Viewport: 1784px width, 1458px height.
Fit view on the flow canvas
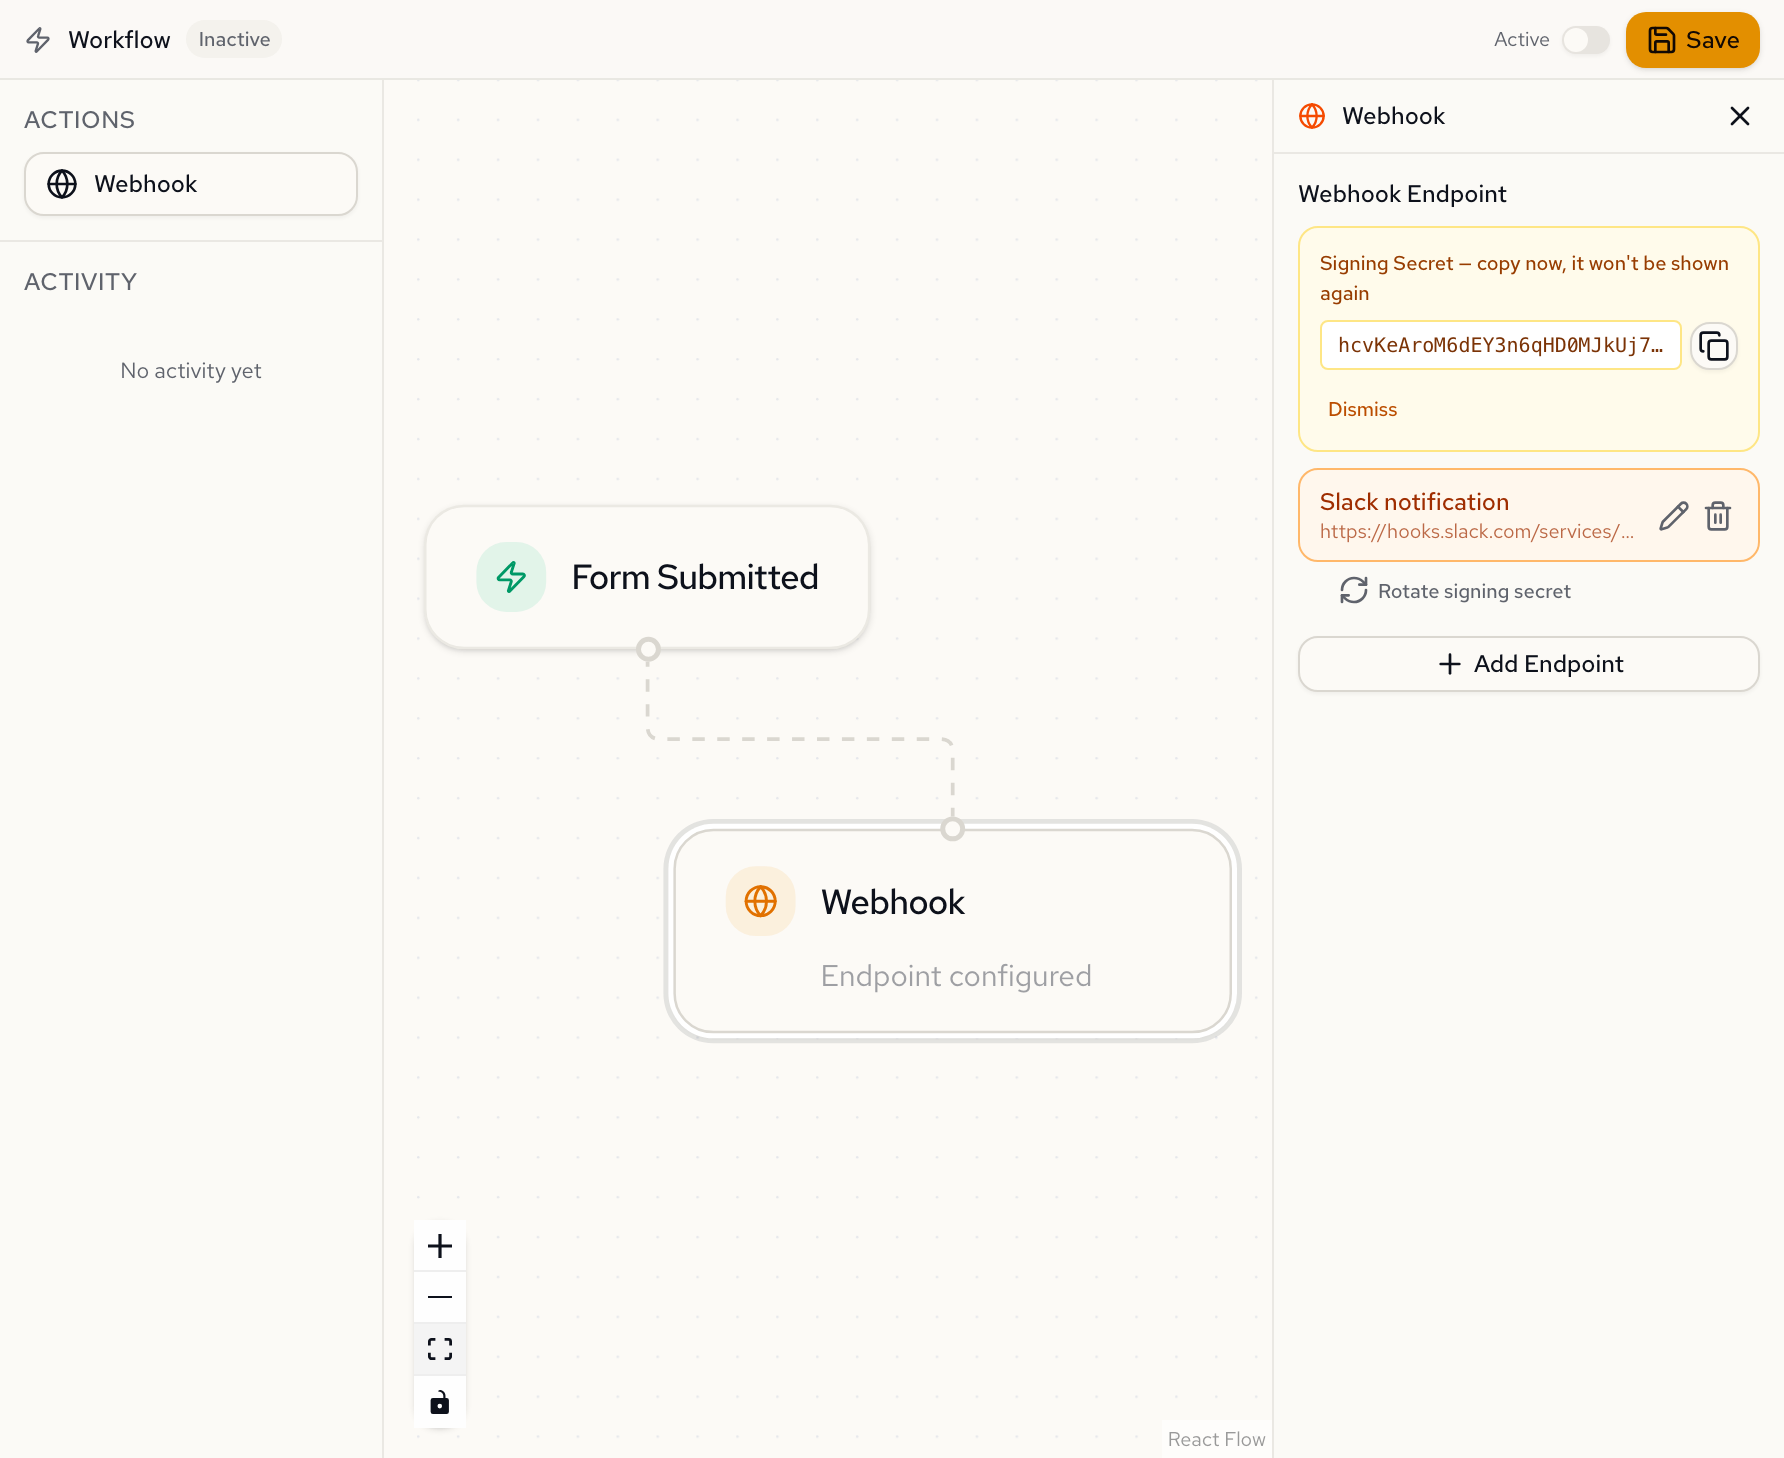coord(440,1349)
